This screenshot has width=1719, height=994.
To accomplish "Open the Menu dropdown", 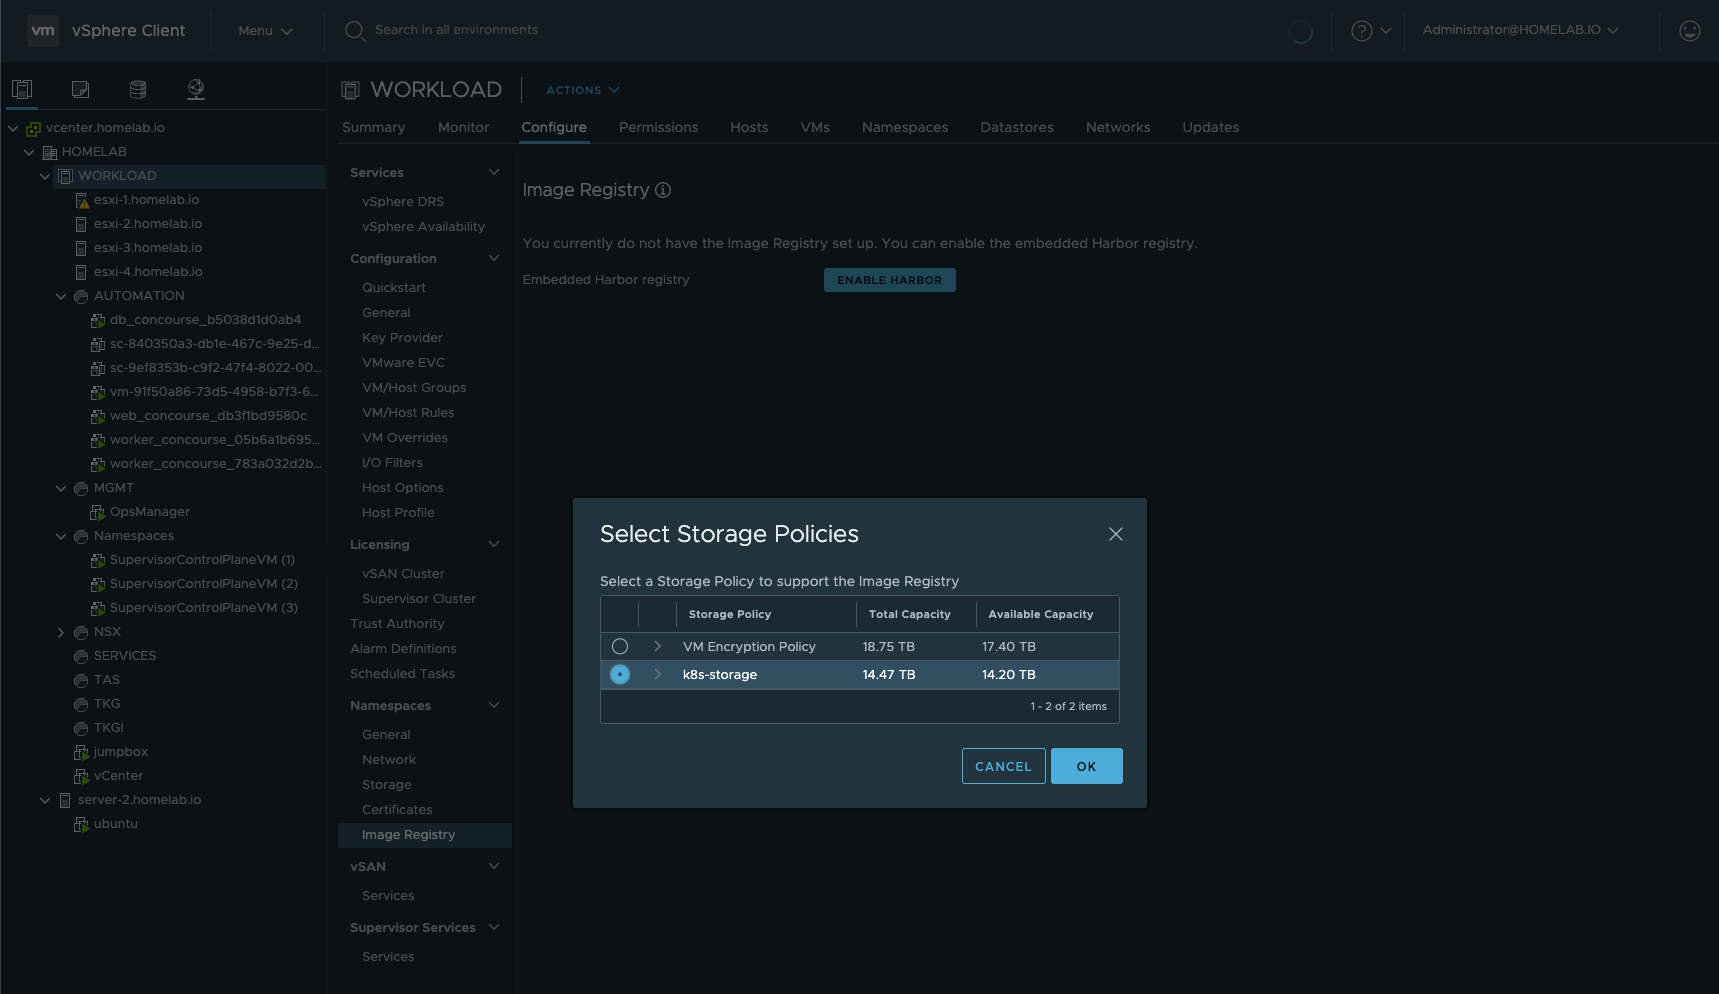I will [x=265, y=31].
